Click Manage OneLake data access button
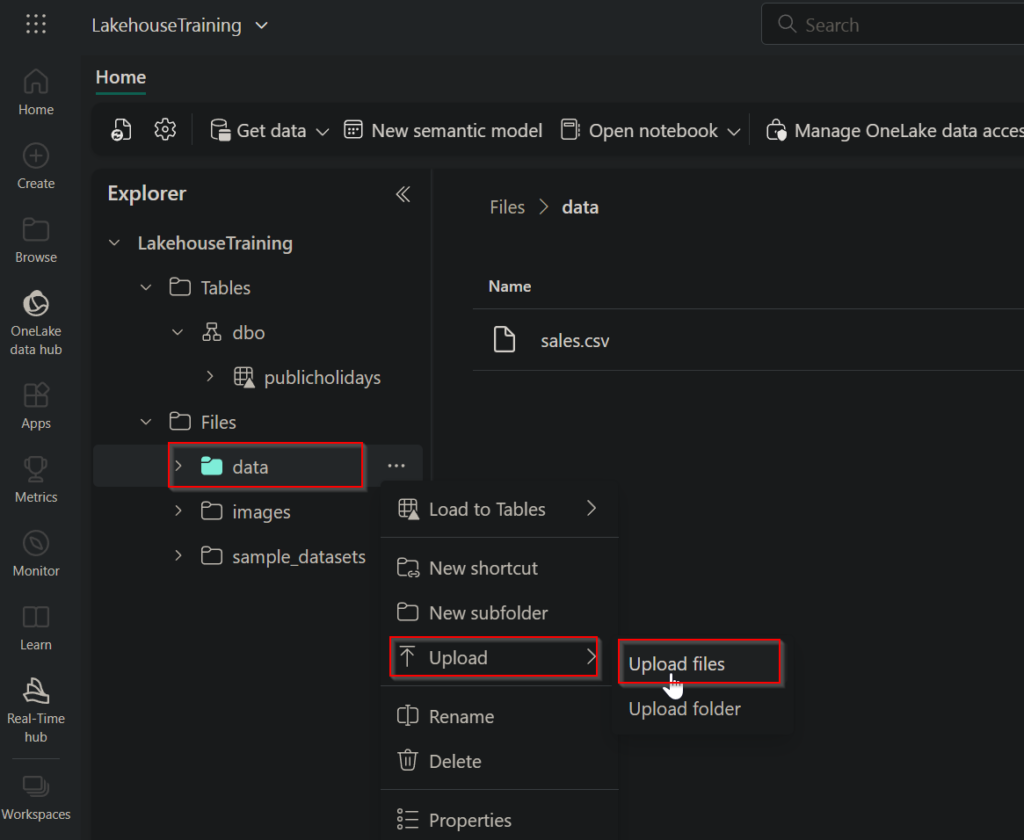The image size is (1024, 840). [894, 130]
